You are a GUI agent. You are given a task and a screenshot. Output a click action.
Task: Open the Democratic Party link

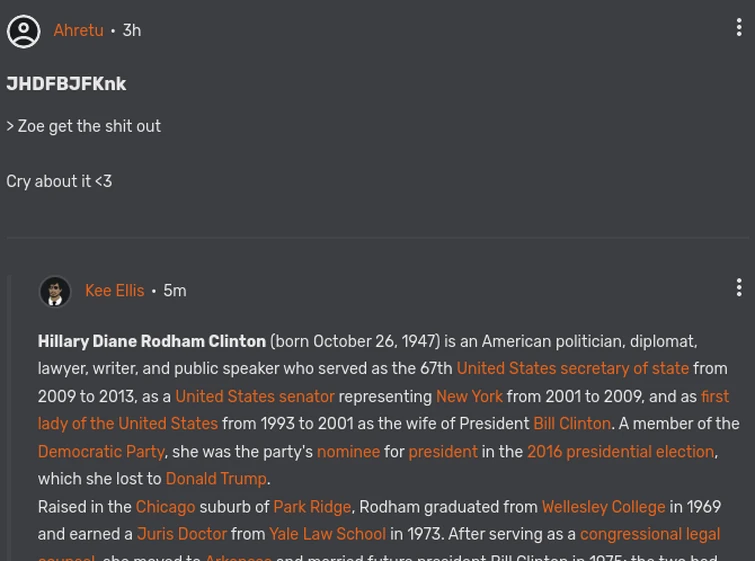[101, 452]
